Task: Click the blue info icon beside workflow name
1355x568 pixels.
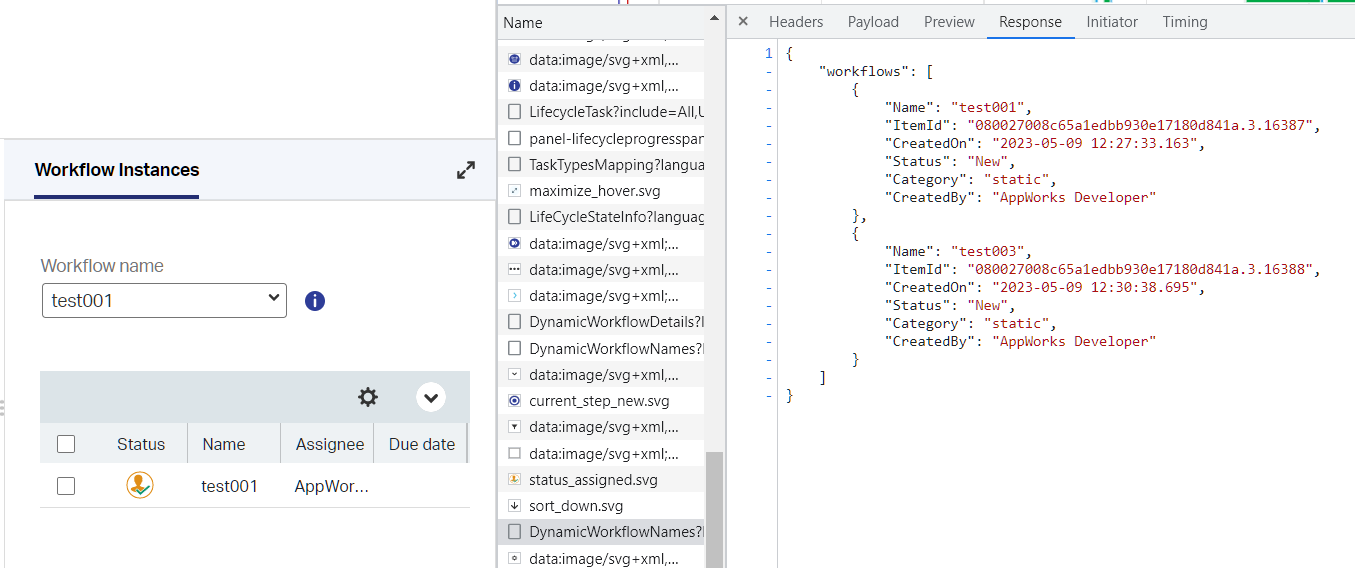Action: point(315,301)
